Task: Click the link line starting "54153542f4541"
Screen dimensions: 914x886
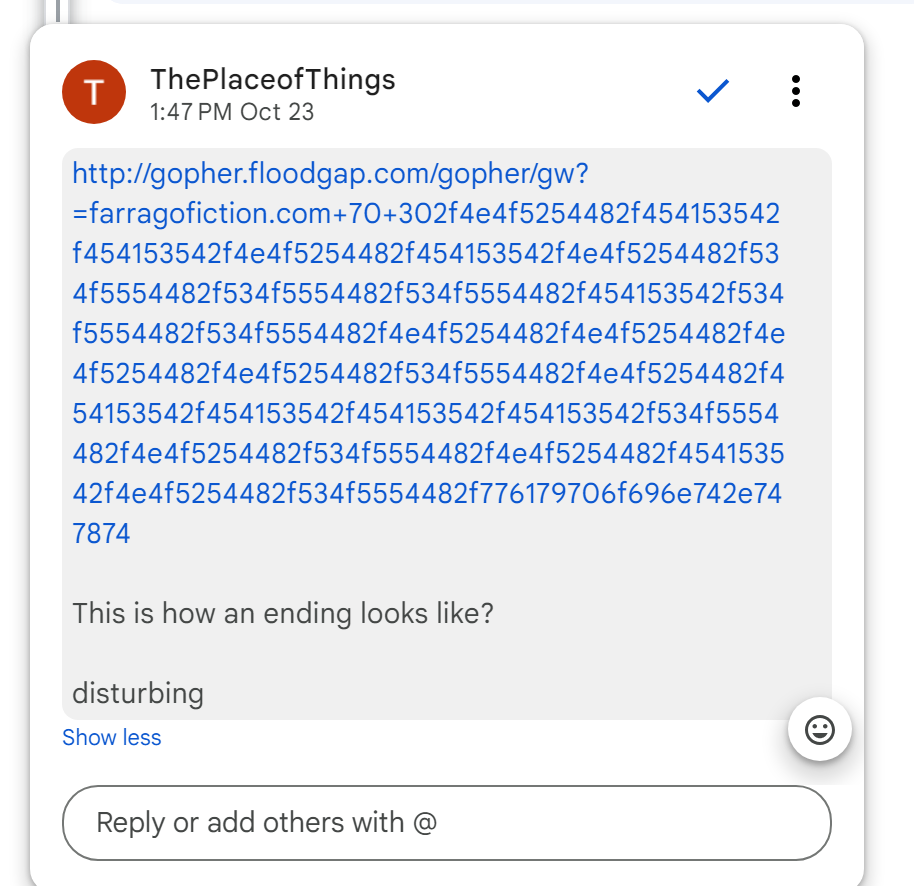Action: tap(428, 414)
